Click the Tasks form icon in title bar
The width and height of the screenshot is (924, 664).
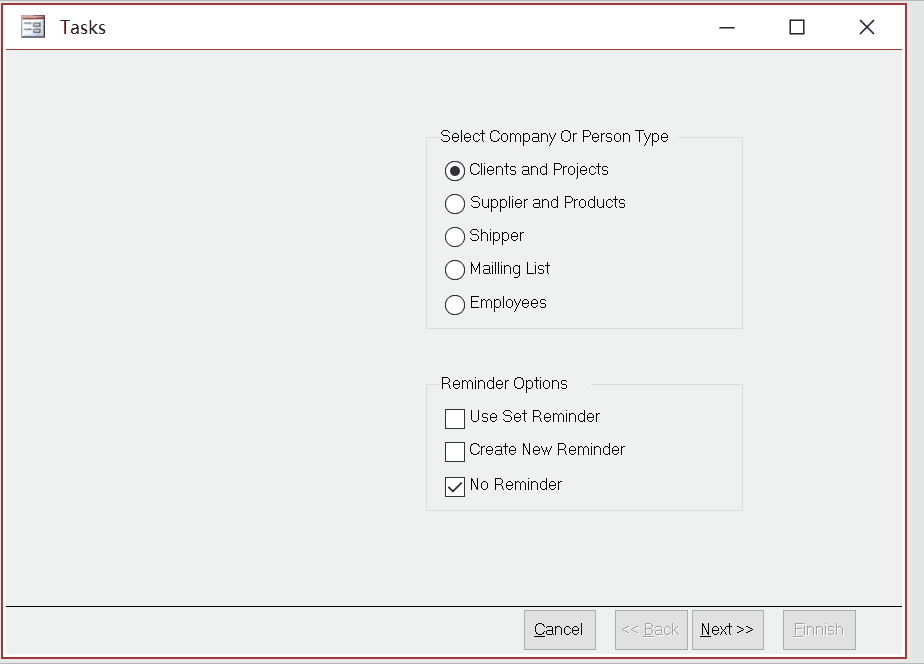point(32,27)
